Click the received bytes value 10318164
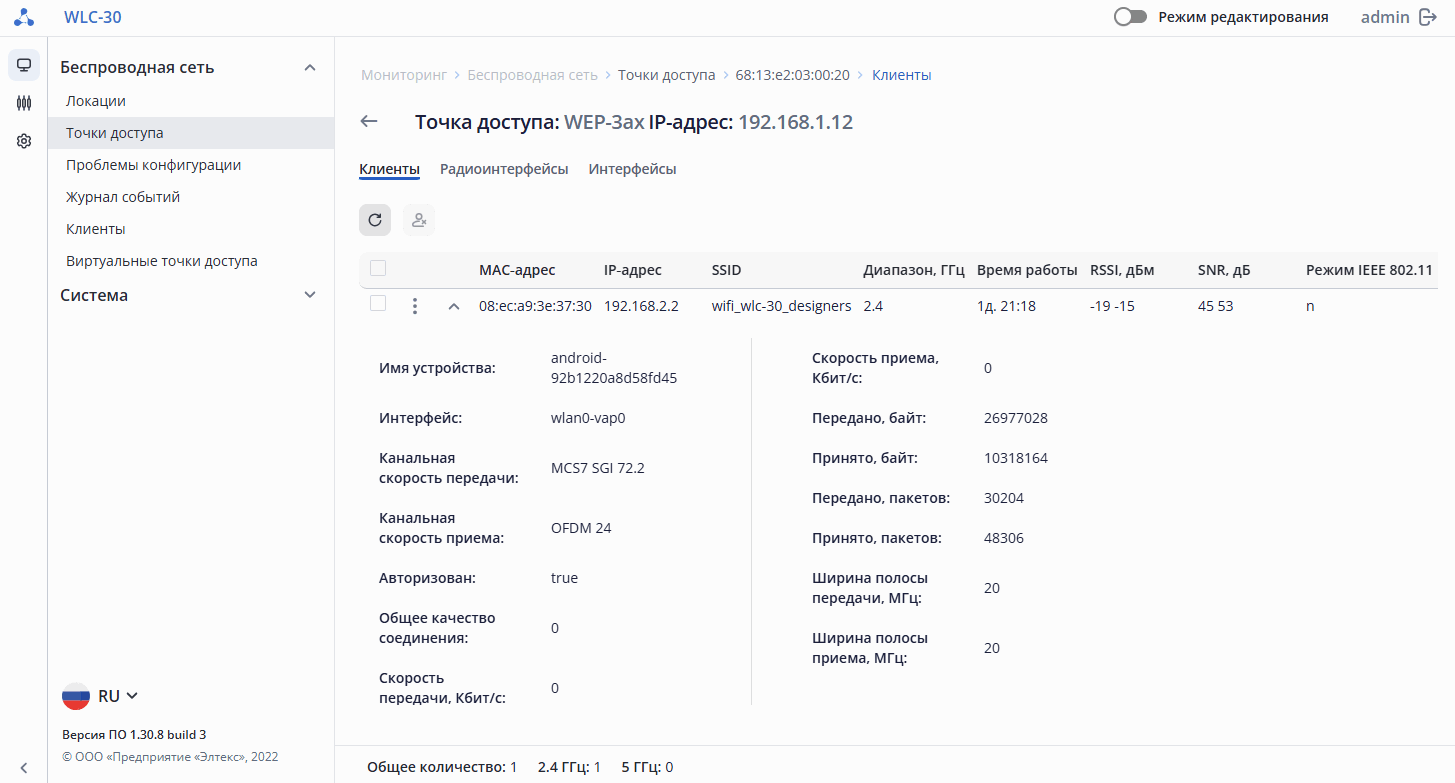1455x783 pixels. (x=1016, y=458)
